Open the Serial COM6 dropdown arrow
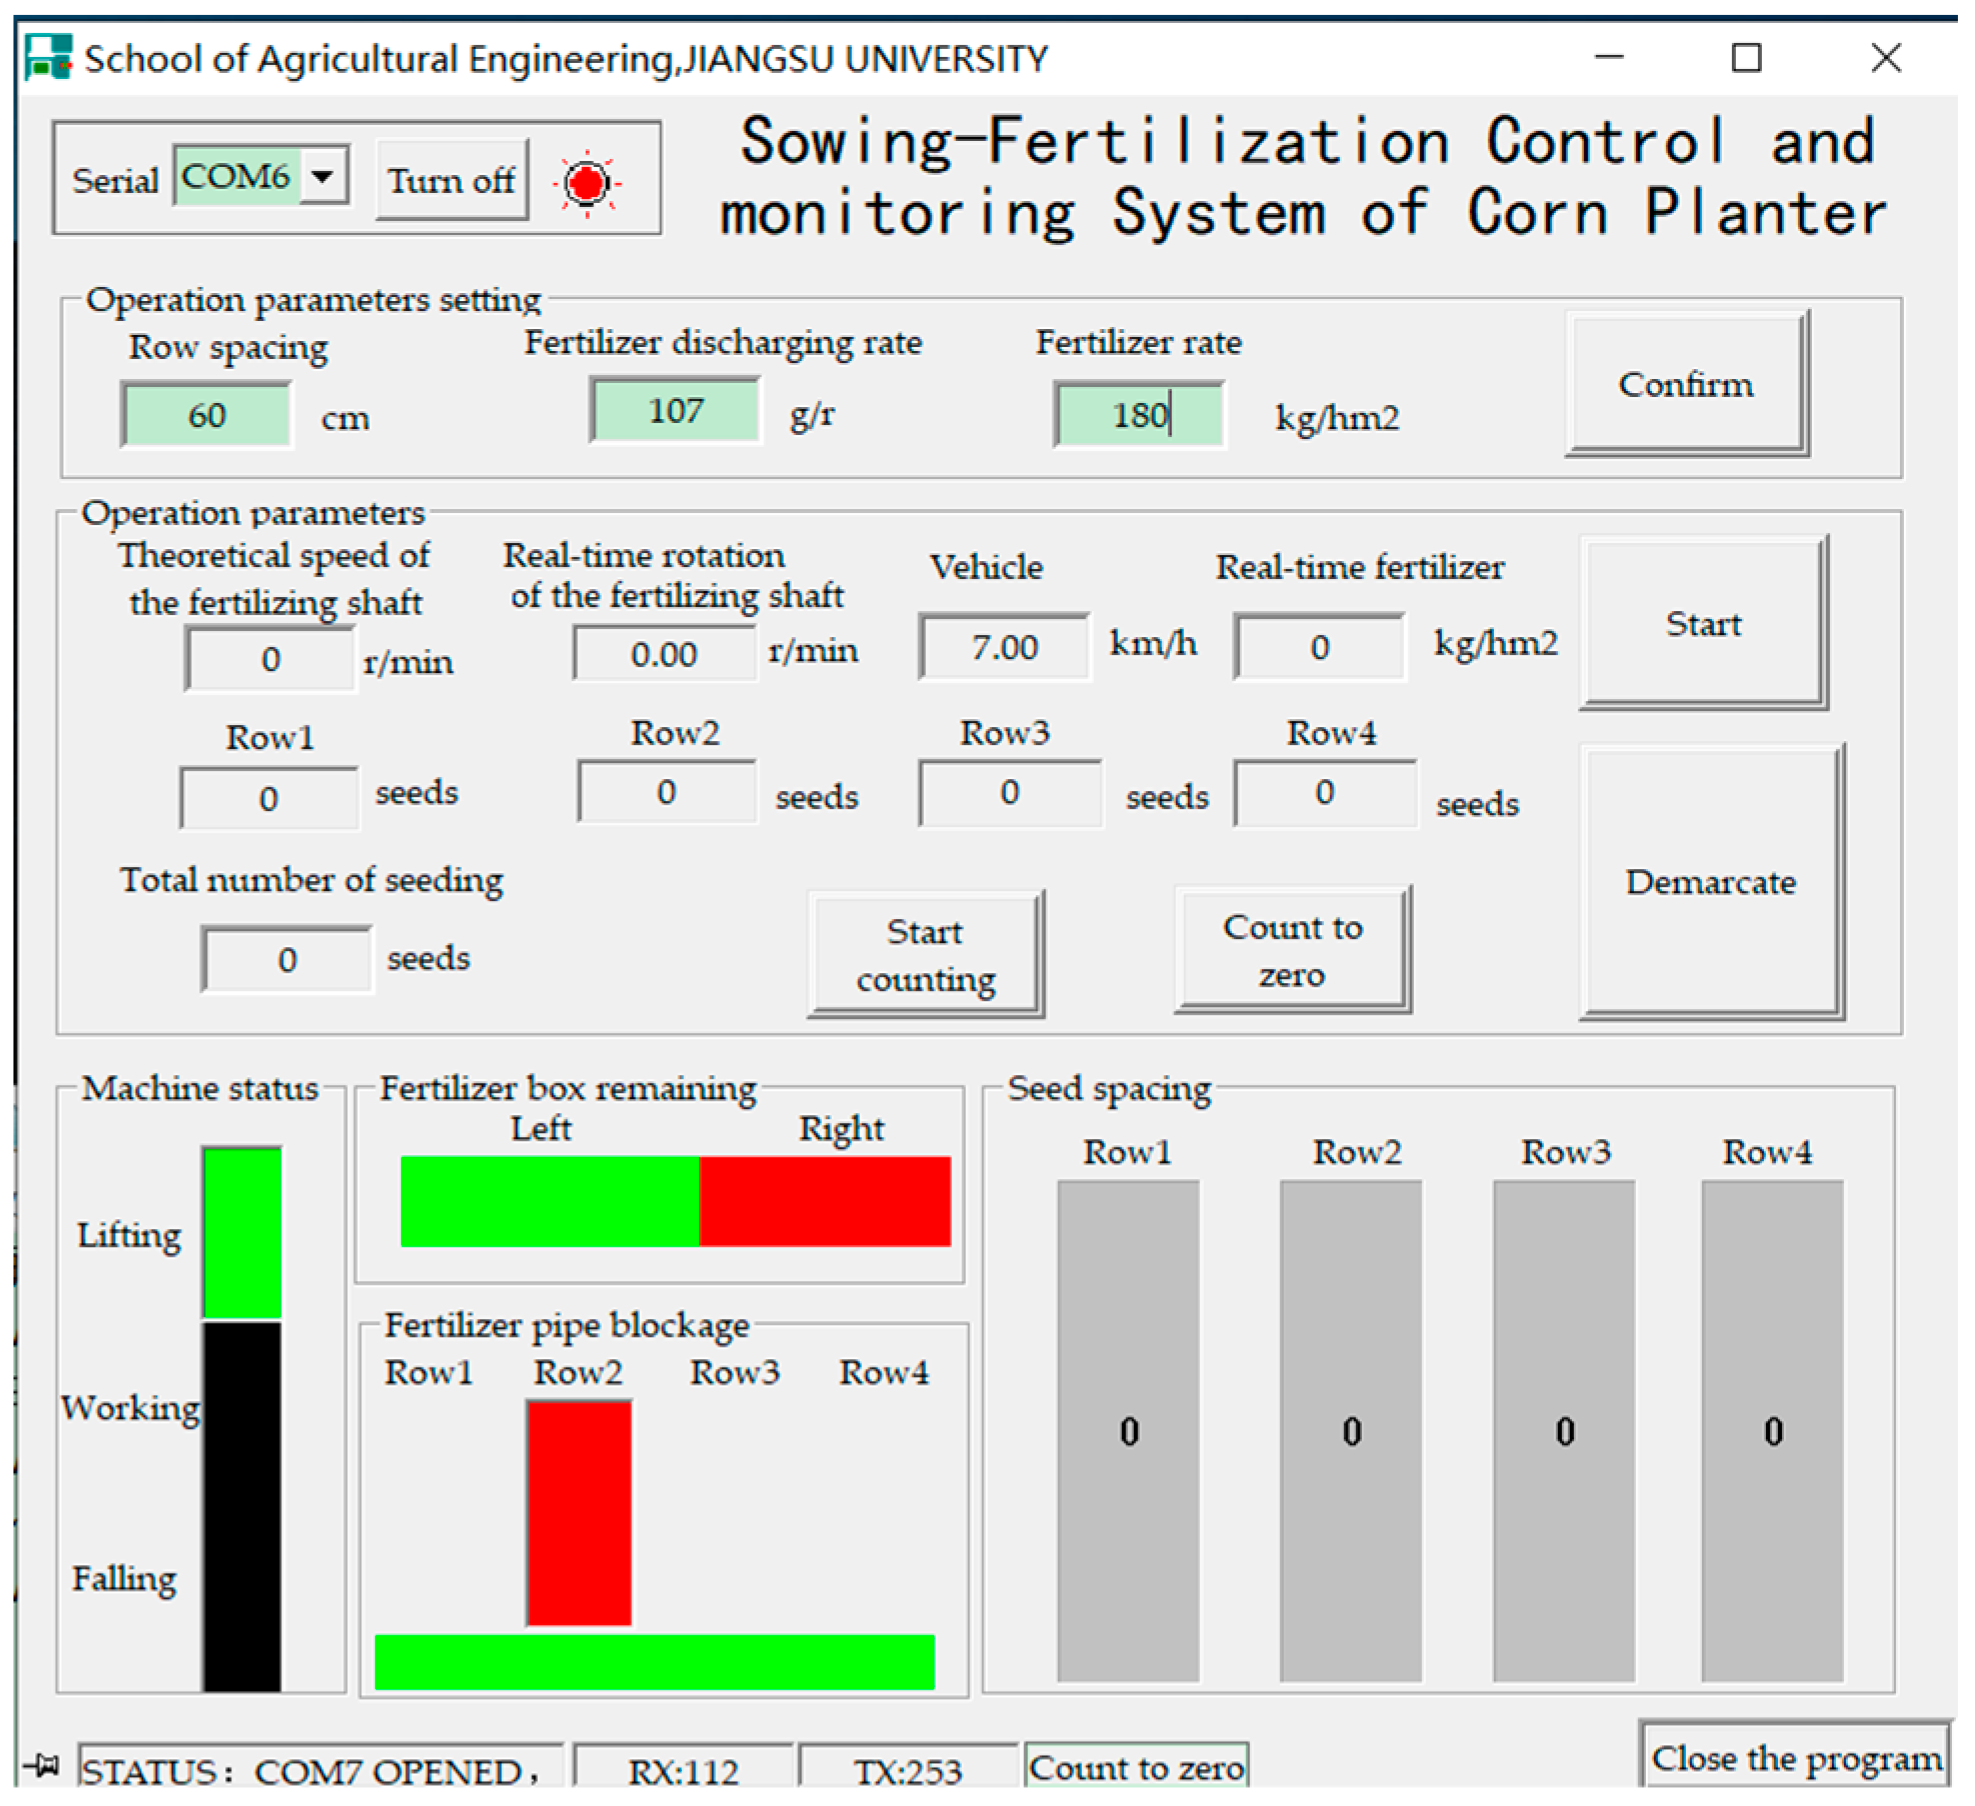The image size is (1975, 1806). (322, 177)
